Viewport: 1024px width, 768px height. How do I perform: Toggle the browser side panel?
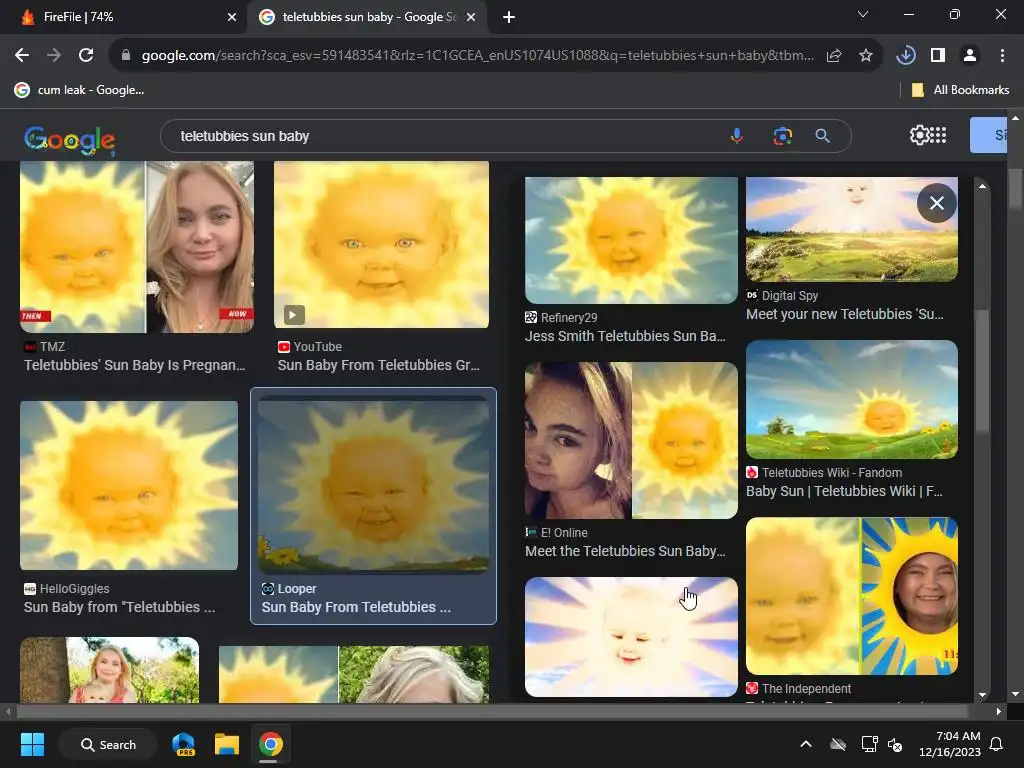(938, 56)
